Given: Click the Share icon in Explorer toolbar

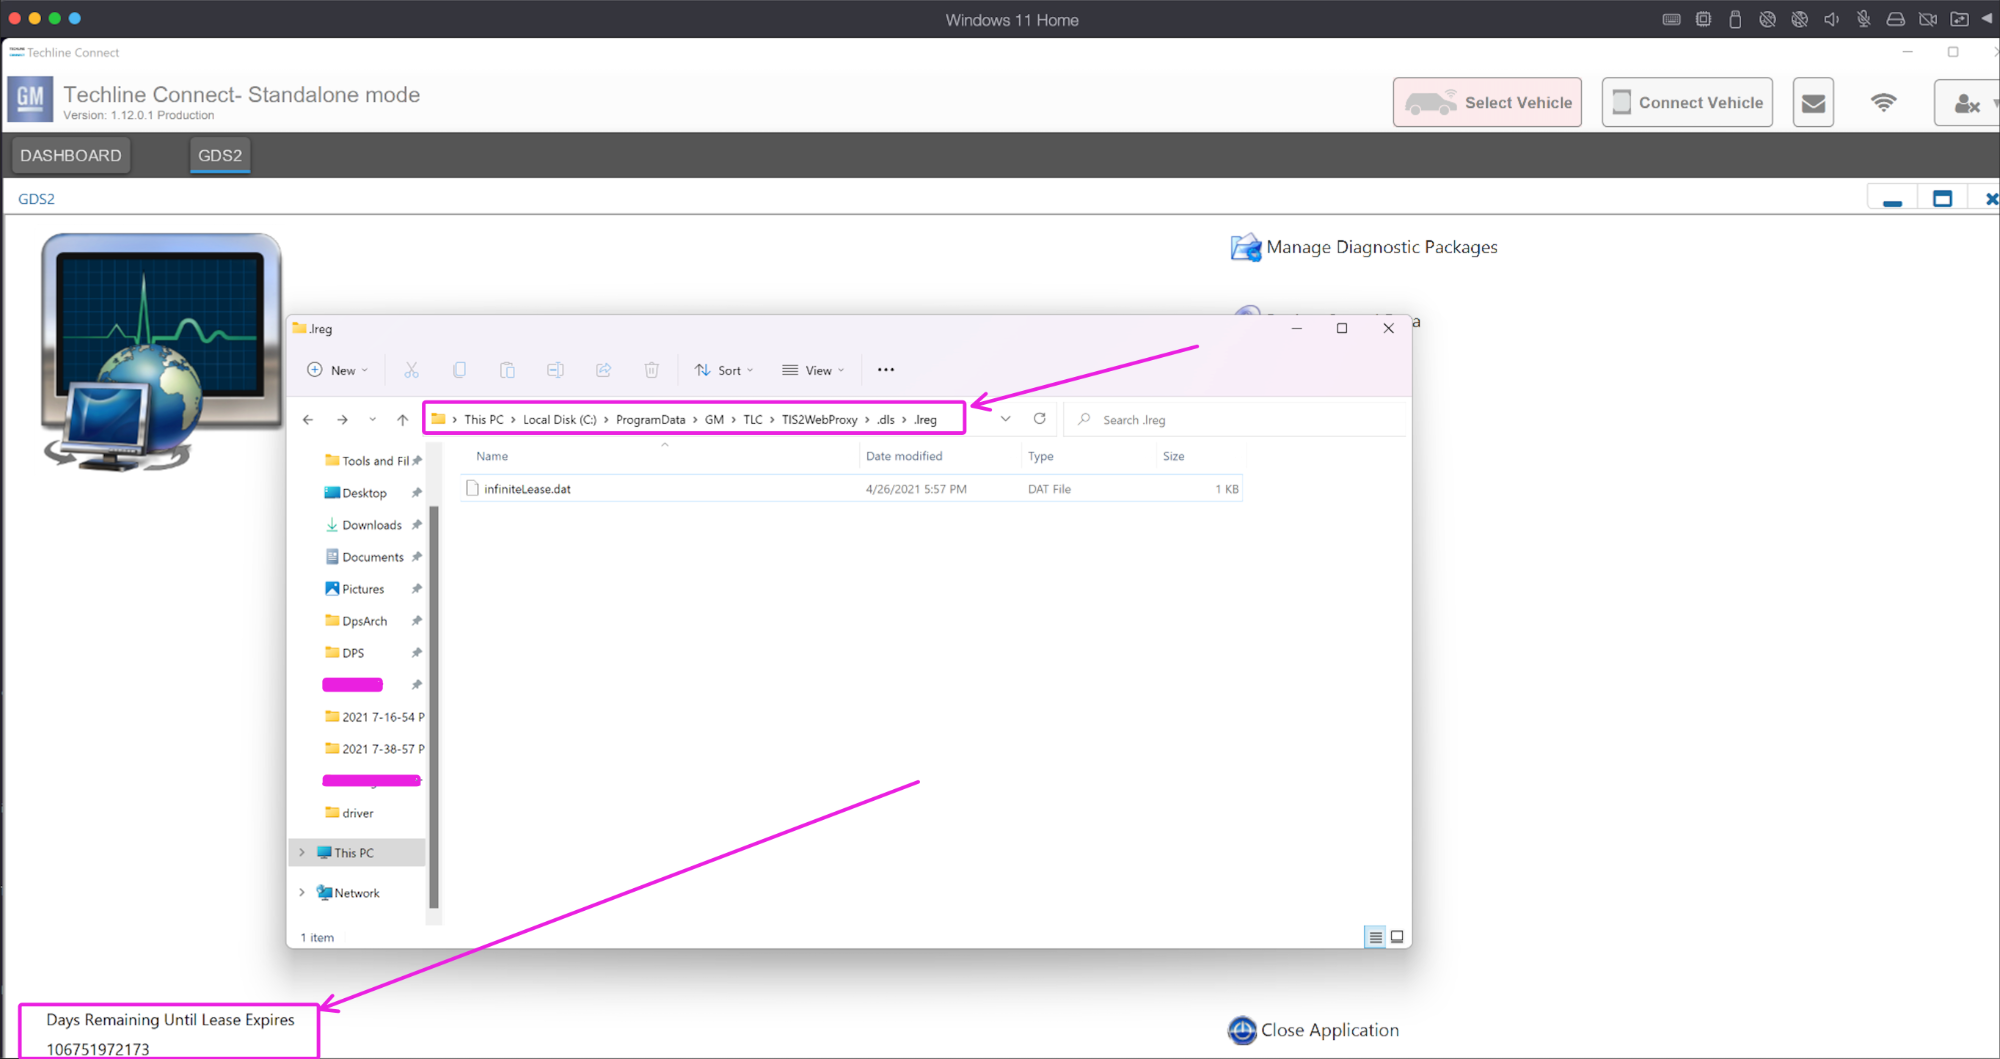Looking at the screenshot, I should click(x=603, y=370).
